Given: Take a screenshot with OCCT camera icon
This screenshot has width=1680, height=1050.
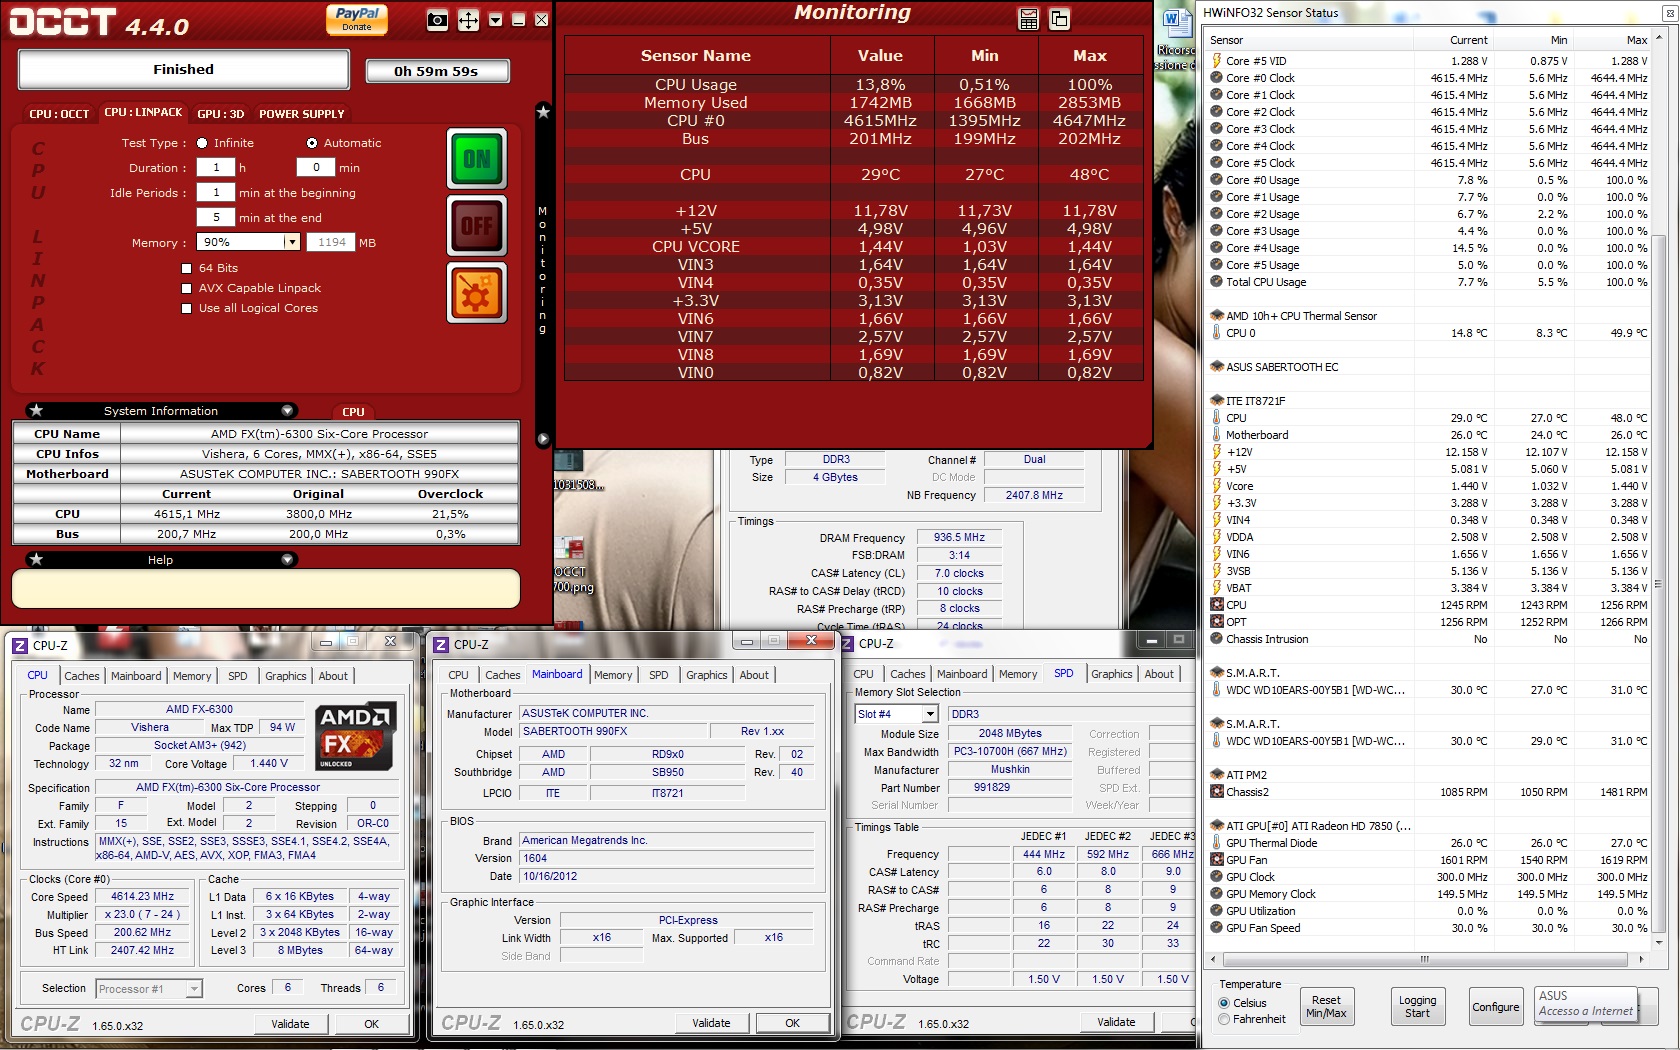Looking at the screenshot, I should pos(437,20).
